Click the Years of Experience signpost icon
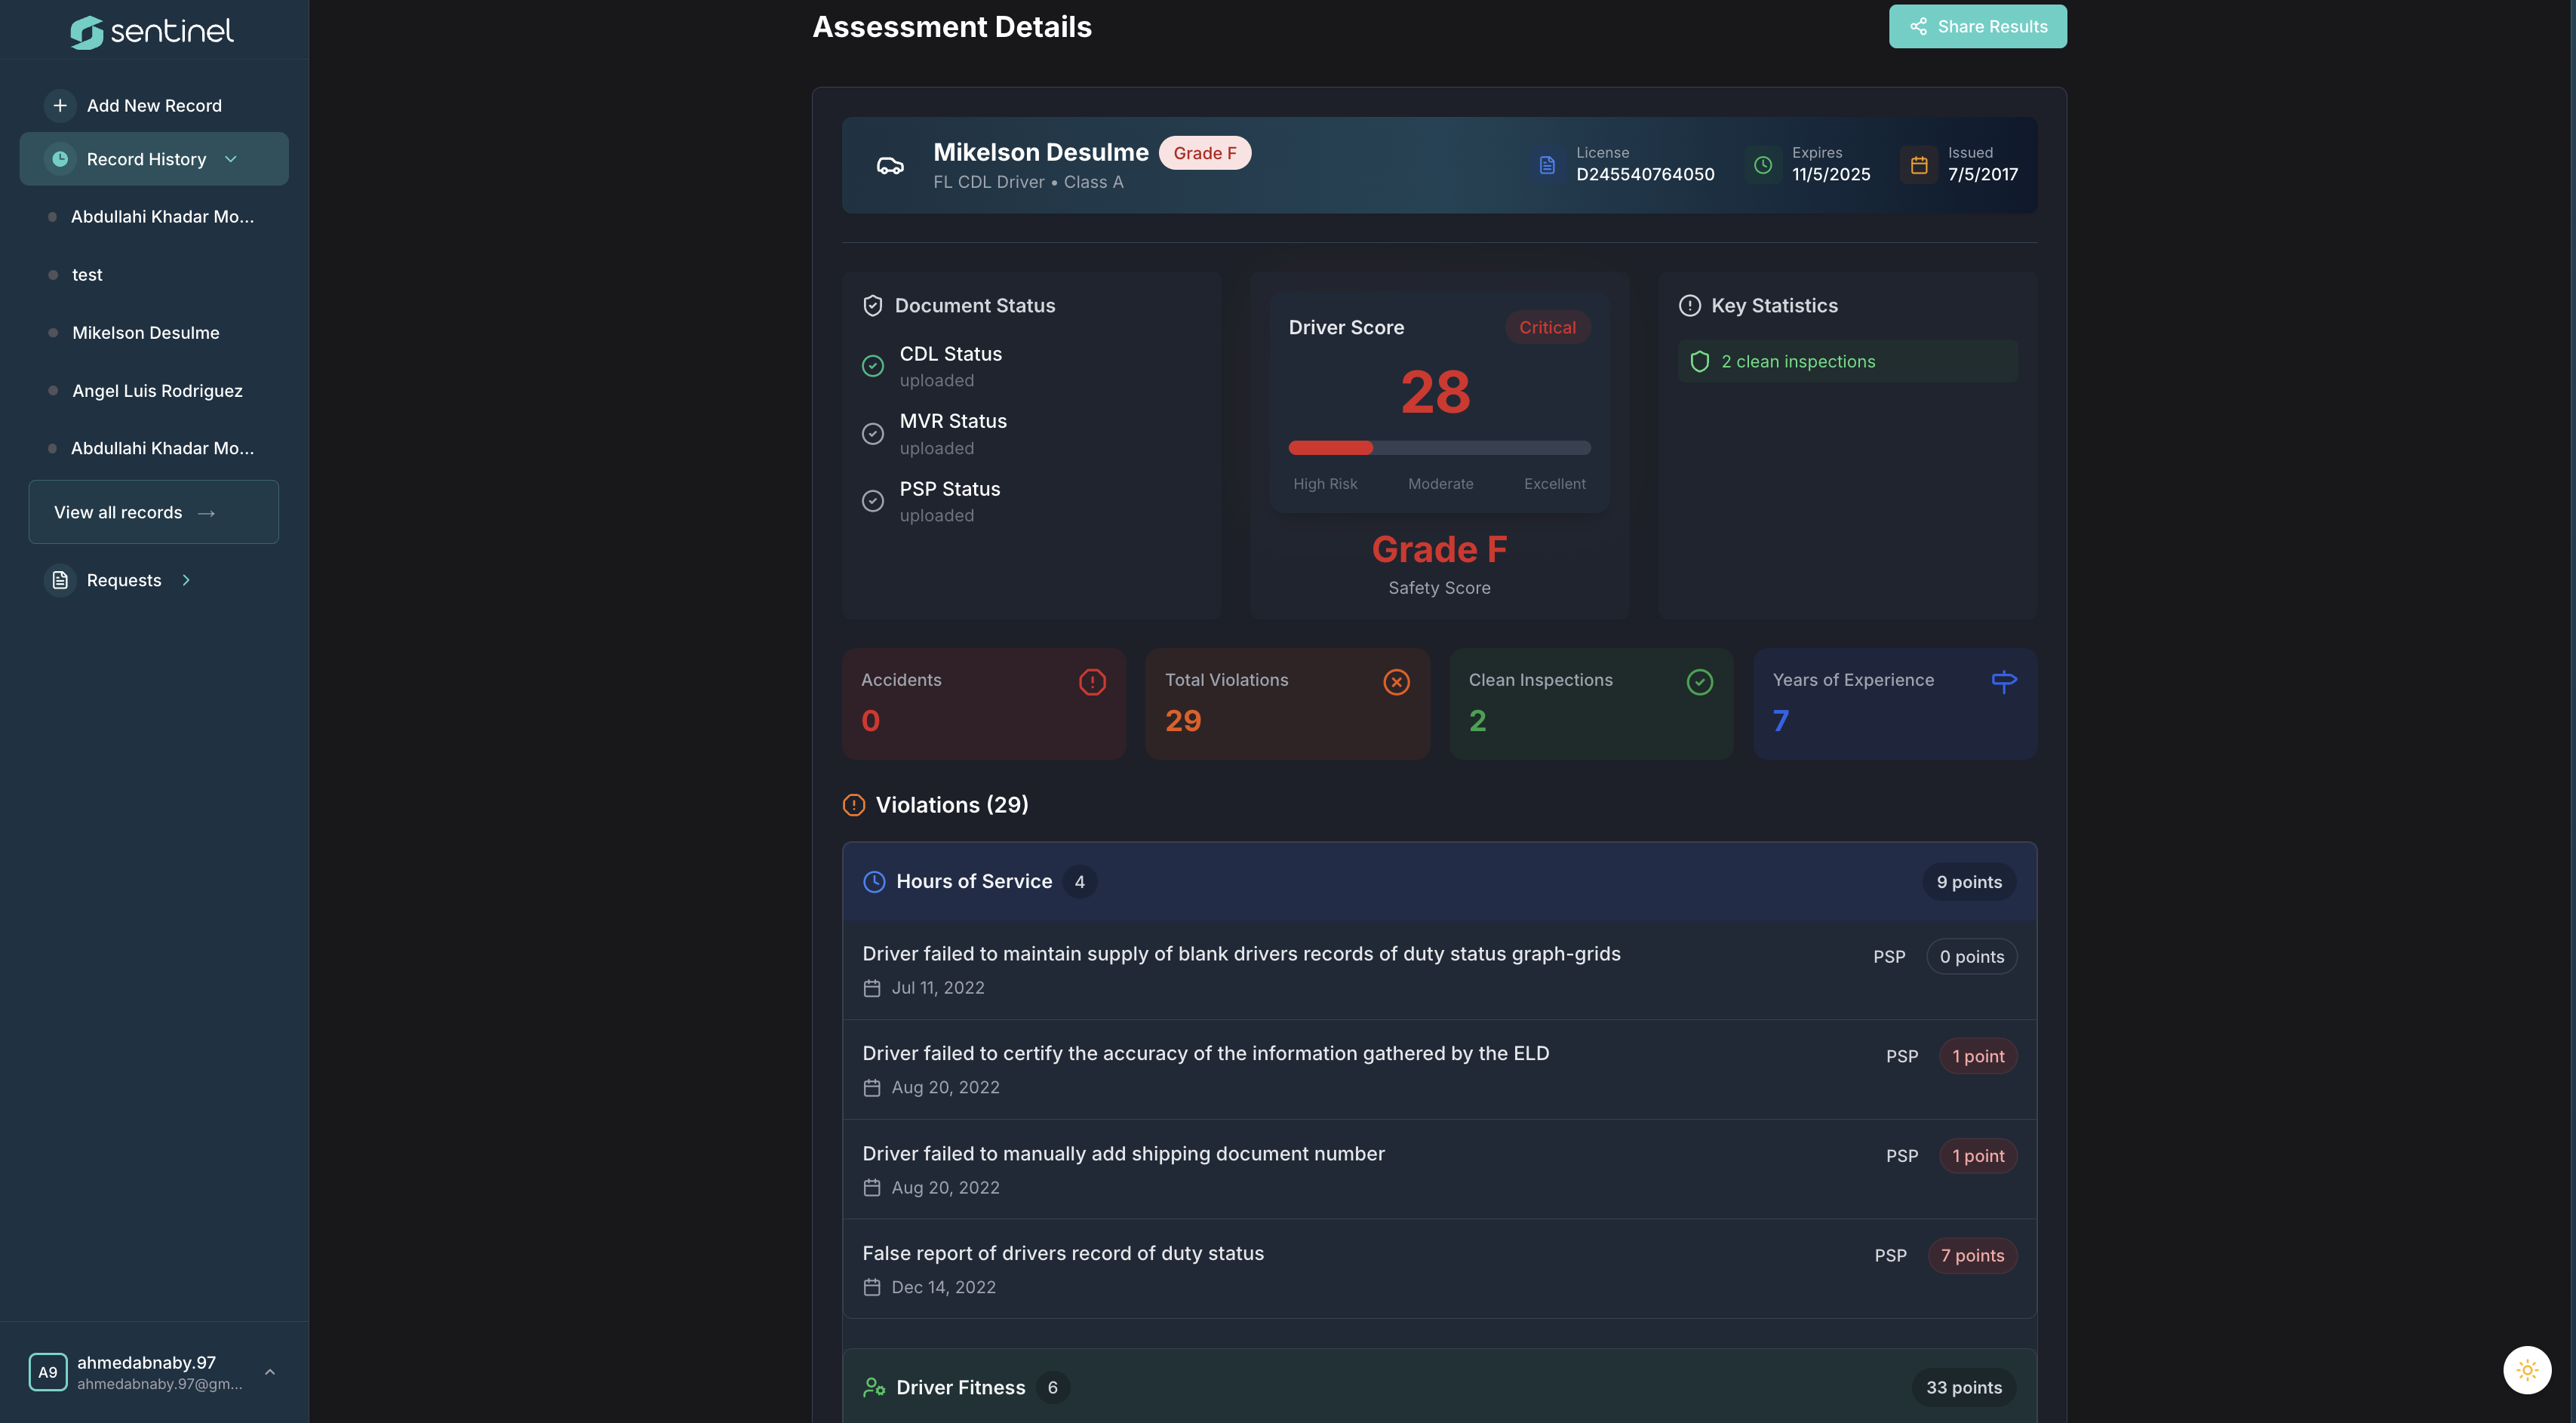 click(x=2003, y=682)
